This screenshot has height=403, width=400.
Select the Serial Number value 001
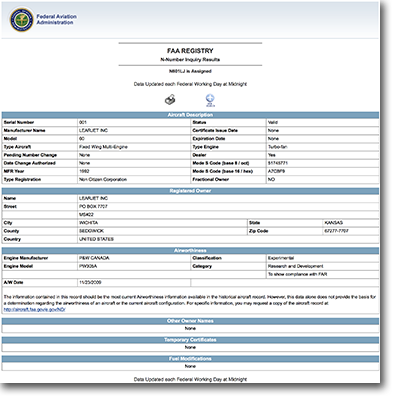[x=83, y=123]
